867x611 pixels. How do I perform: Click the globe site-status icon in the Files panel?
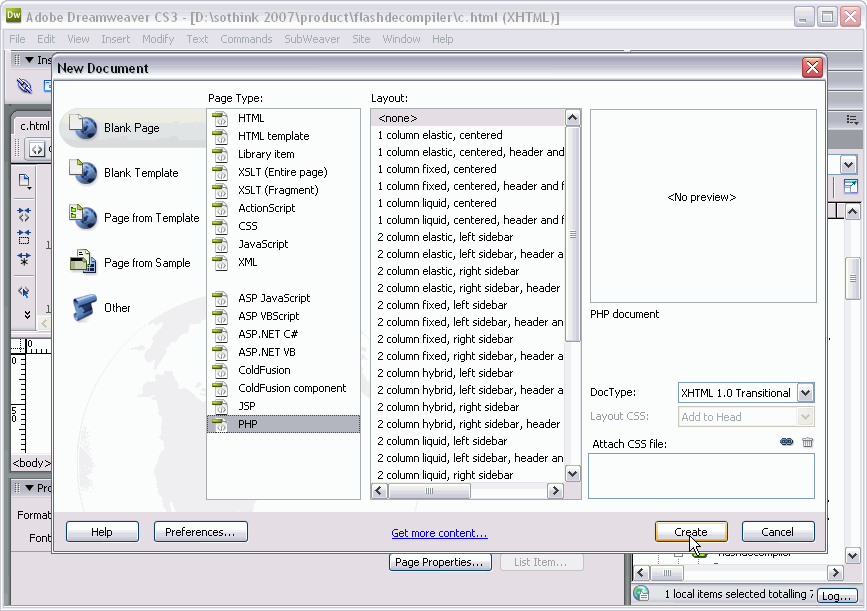641,594
